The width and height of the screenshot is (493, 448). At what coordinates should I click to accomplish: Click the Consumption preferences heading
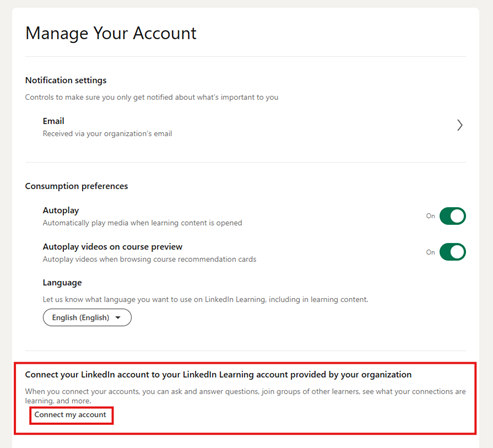tap(76, 186)
